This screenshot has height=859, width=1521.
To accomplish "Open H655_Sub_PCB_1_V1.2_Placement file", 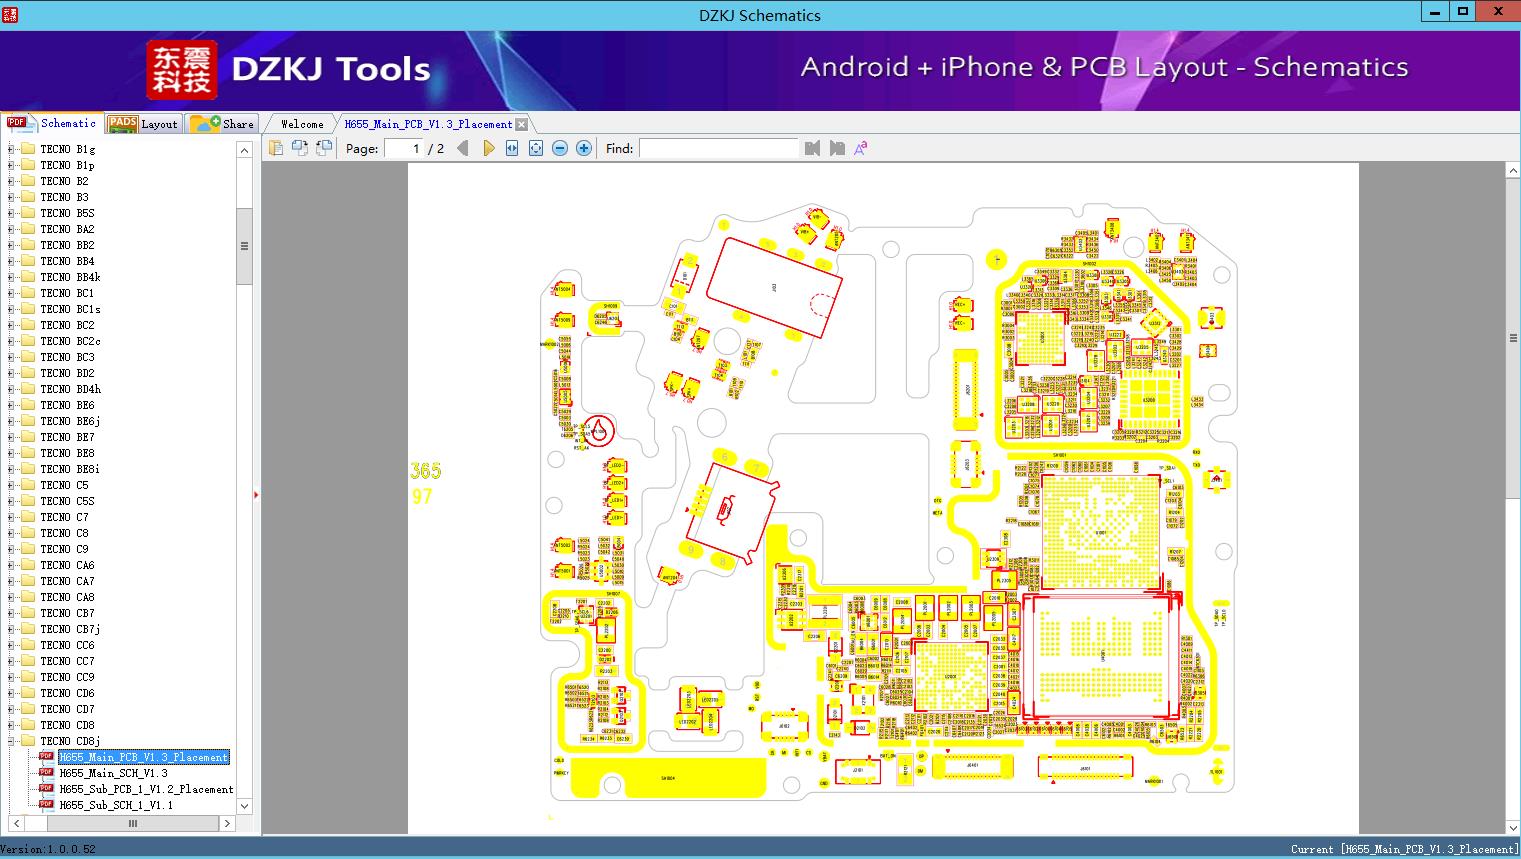I will tap(146, 789).
